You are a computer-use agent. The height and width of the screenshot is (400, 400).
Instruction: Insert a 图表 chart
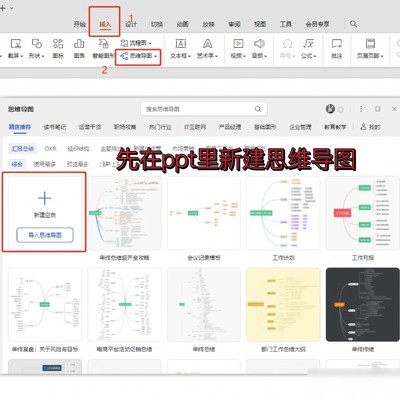(79, 49)
